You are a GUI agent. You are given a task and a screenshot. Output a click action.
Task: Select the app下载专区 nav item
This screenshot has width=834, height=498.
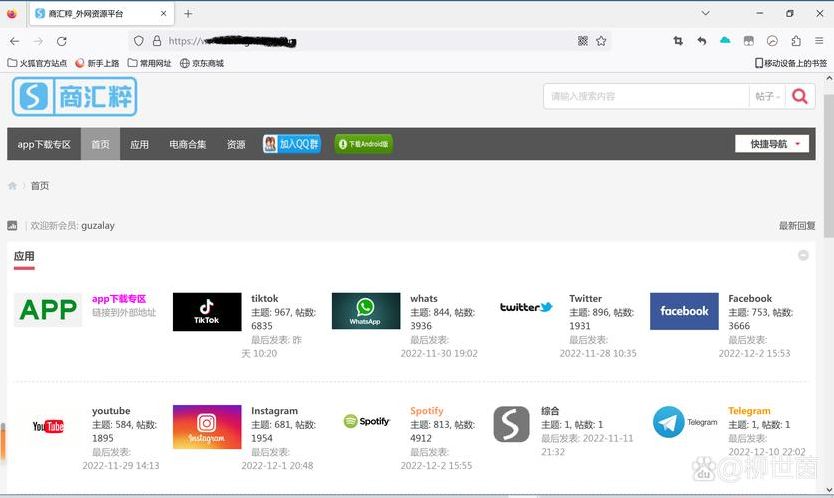(44, 144)
